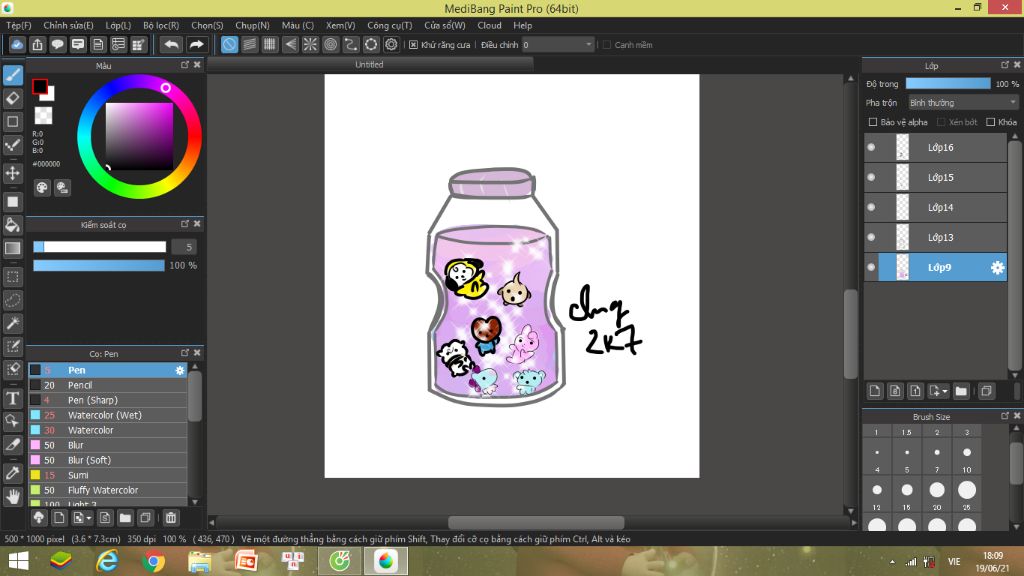Select the Watercolor (Wet) brush
Screen dimensions: 1024x576
[108, 415]
